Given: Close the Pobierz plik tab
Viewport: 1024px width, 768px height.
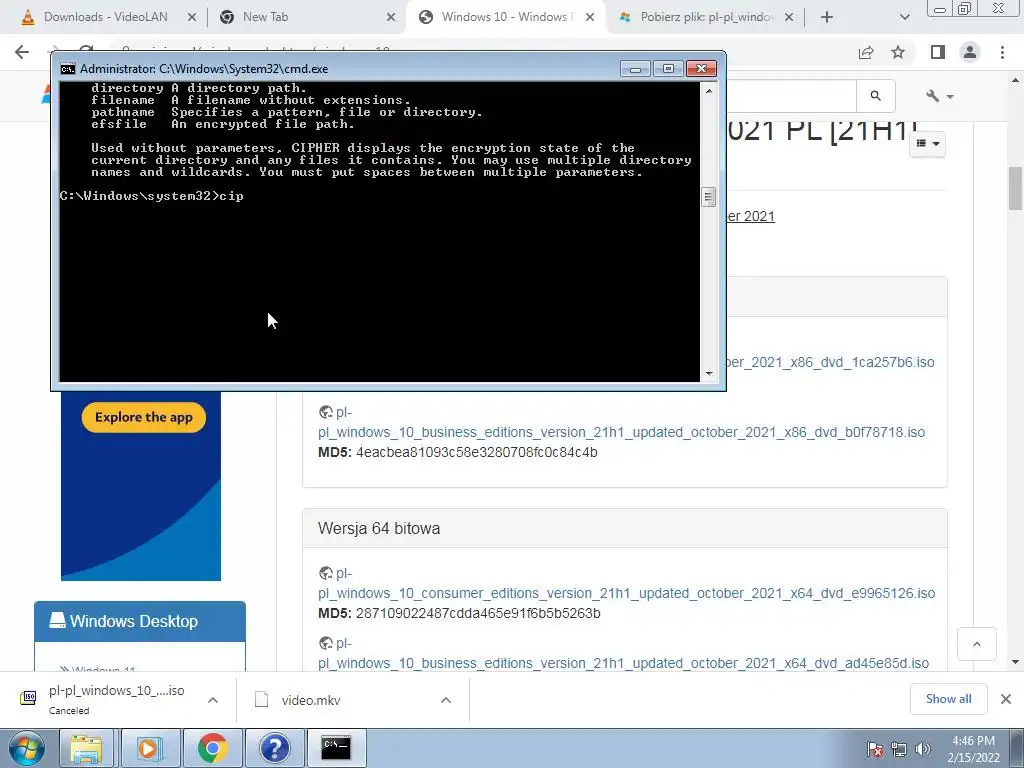Looking at the screenshot, I should point(789,18).
